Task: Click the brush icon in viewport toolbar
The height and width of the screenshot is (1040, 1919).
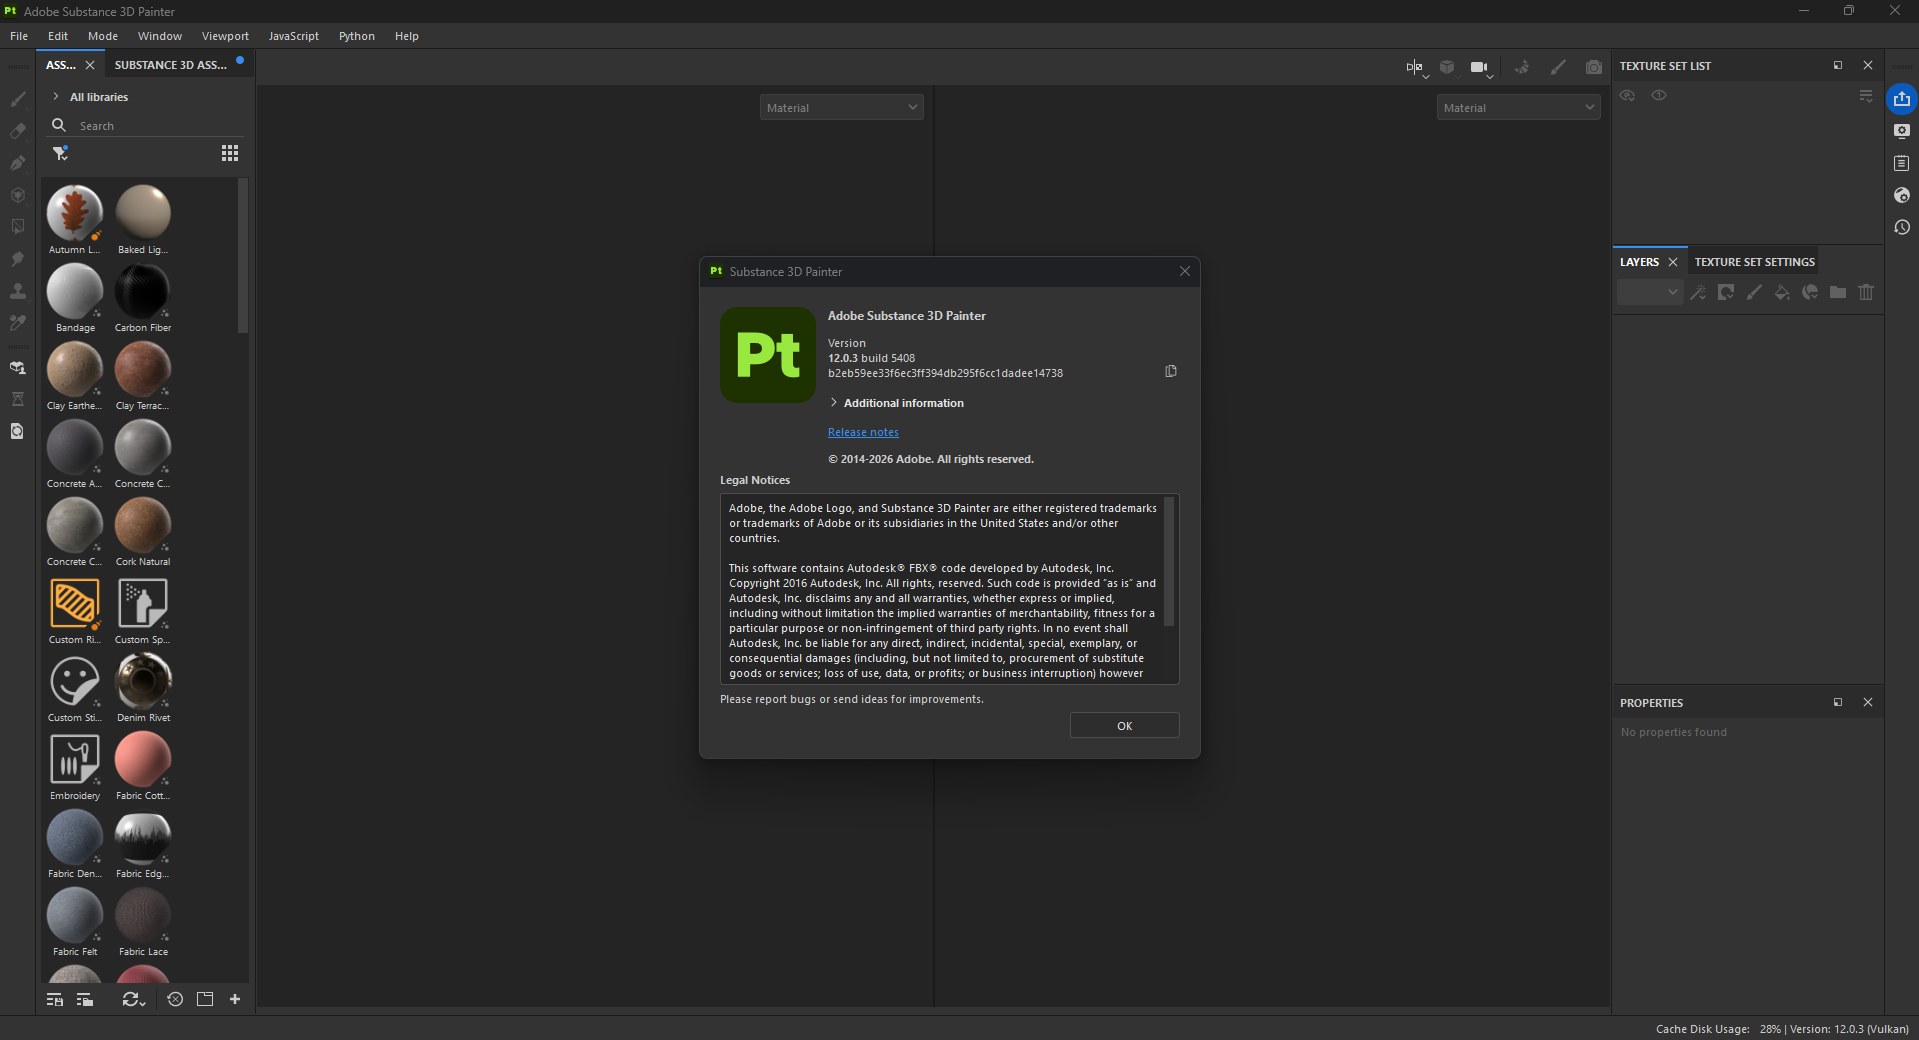Action: 1558,67
